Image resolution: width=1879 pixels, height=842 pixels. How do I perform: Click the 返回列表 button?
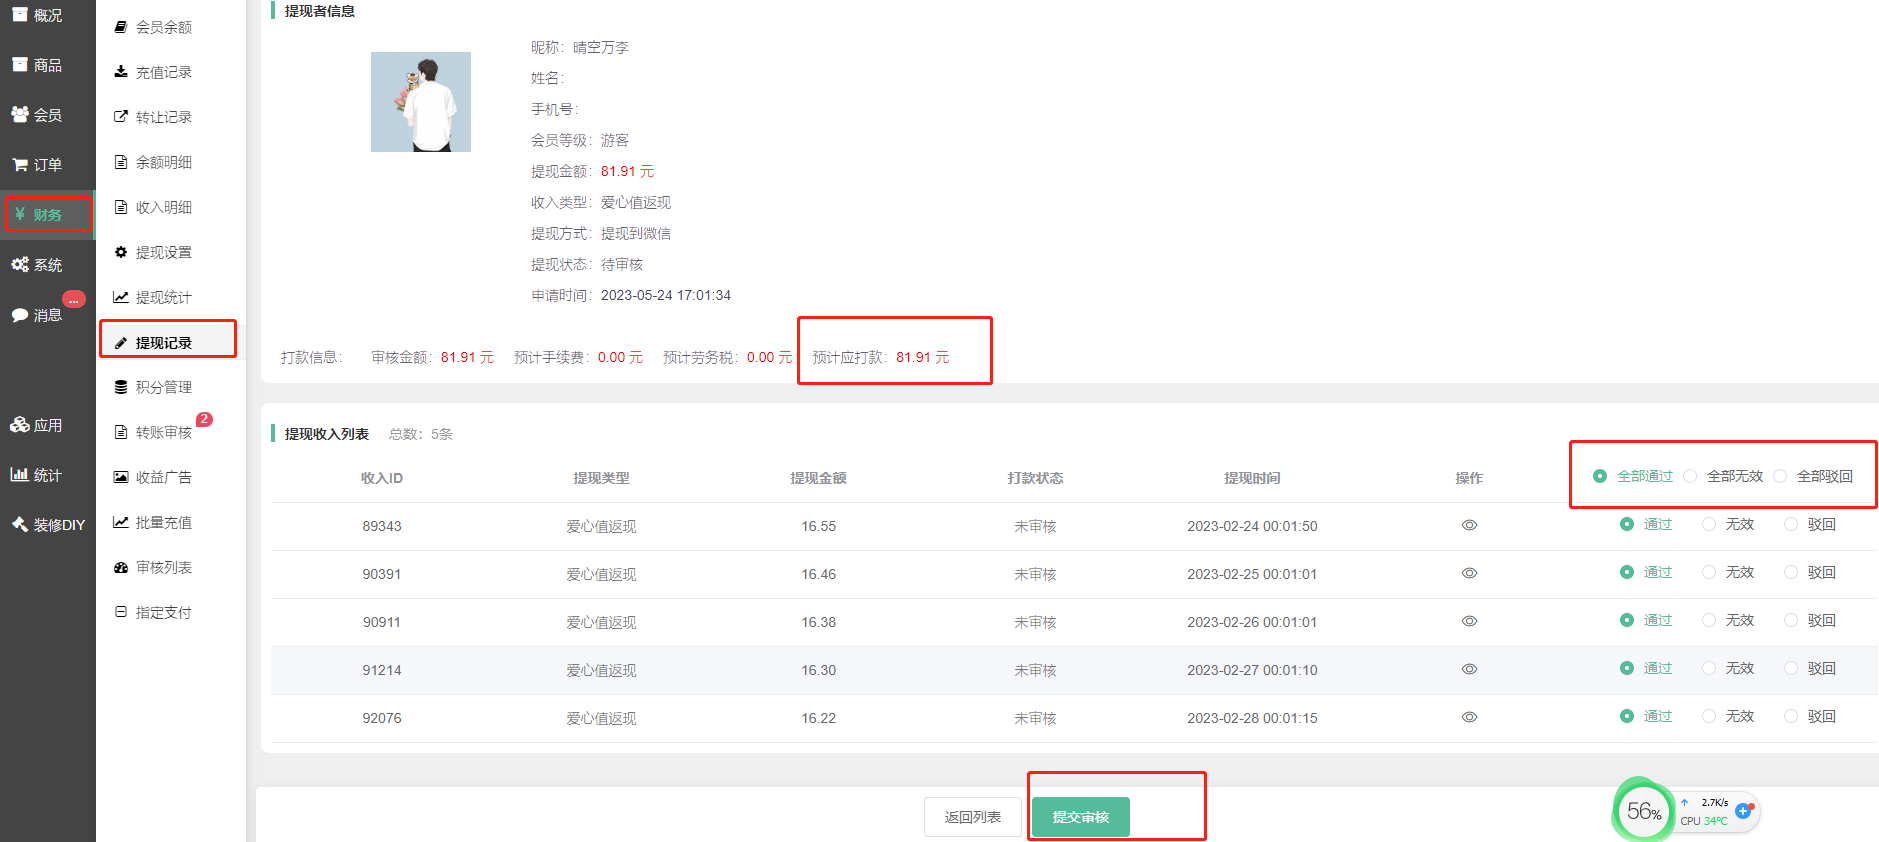point(972,817)
